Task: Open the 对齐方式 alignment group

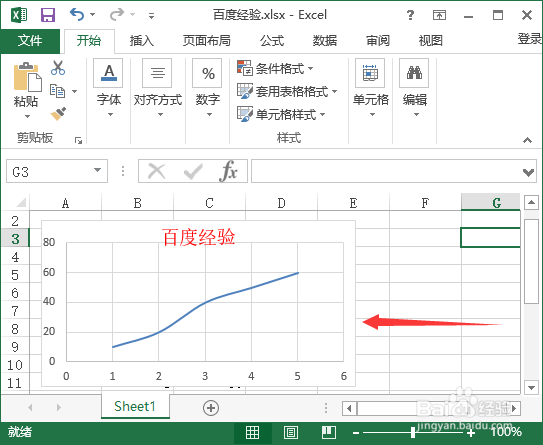Action: tap(158, 88)
